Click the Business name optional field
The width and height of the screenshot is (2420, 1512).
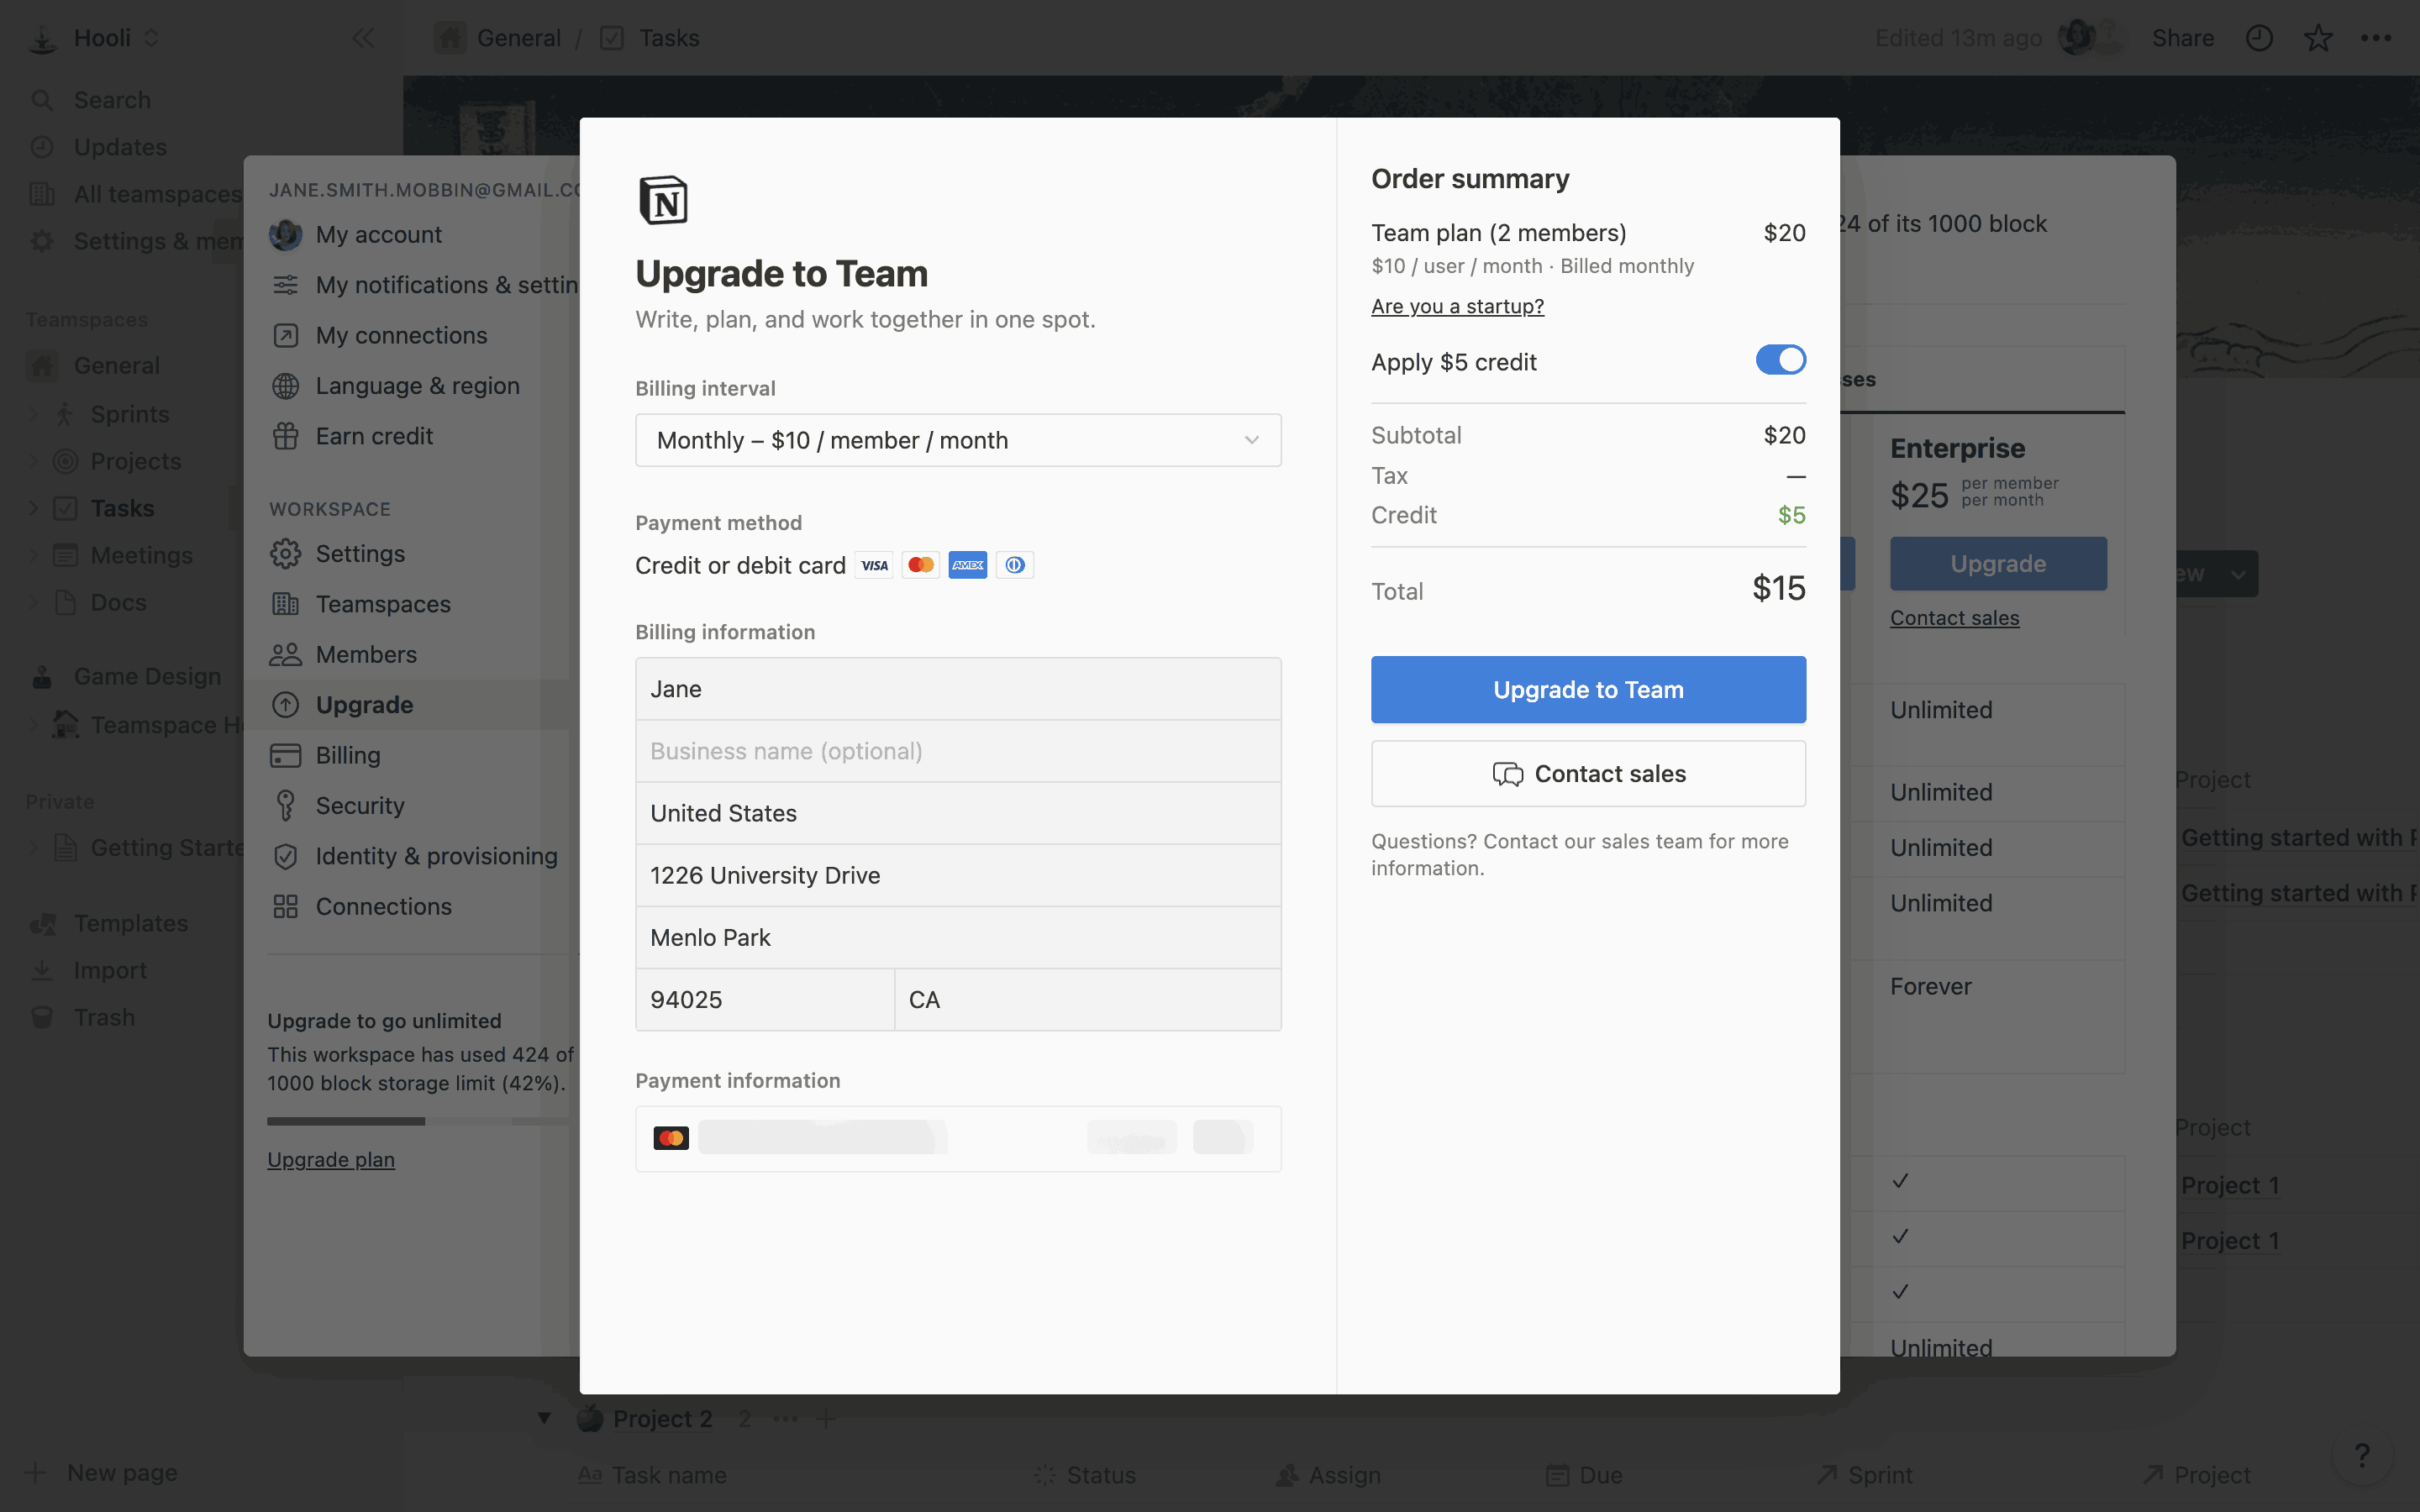coord(958,751)
